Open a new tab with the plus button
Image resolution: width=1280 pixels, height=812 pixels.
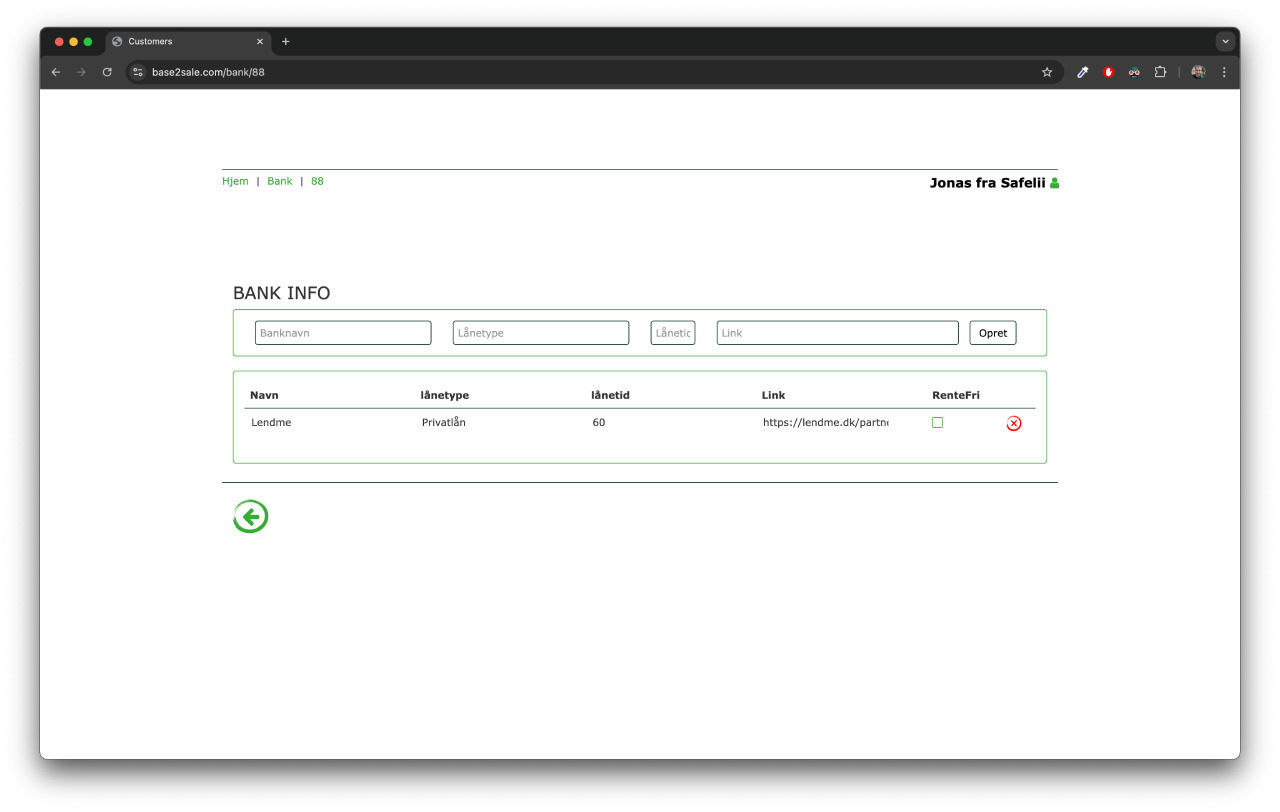pyautogui.click(x=285, y=41)
